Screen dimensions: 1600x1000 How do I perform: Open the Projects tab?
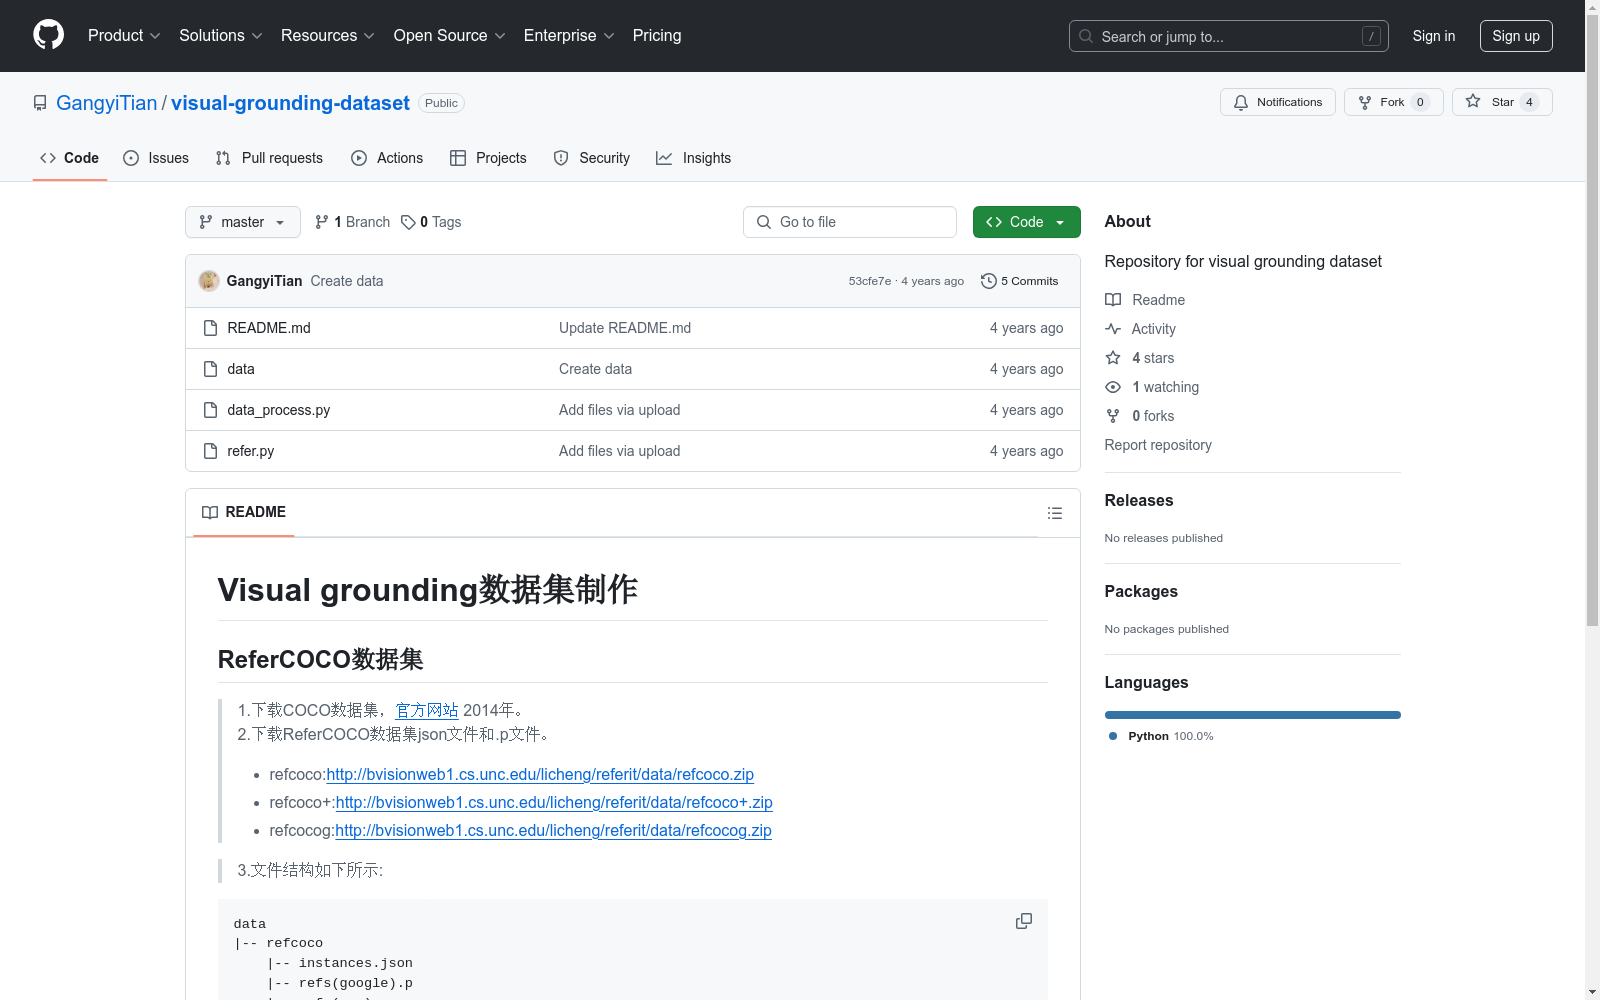click(488, 158)
